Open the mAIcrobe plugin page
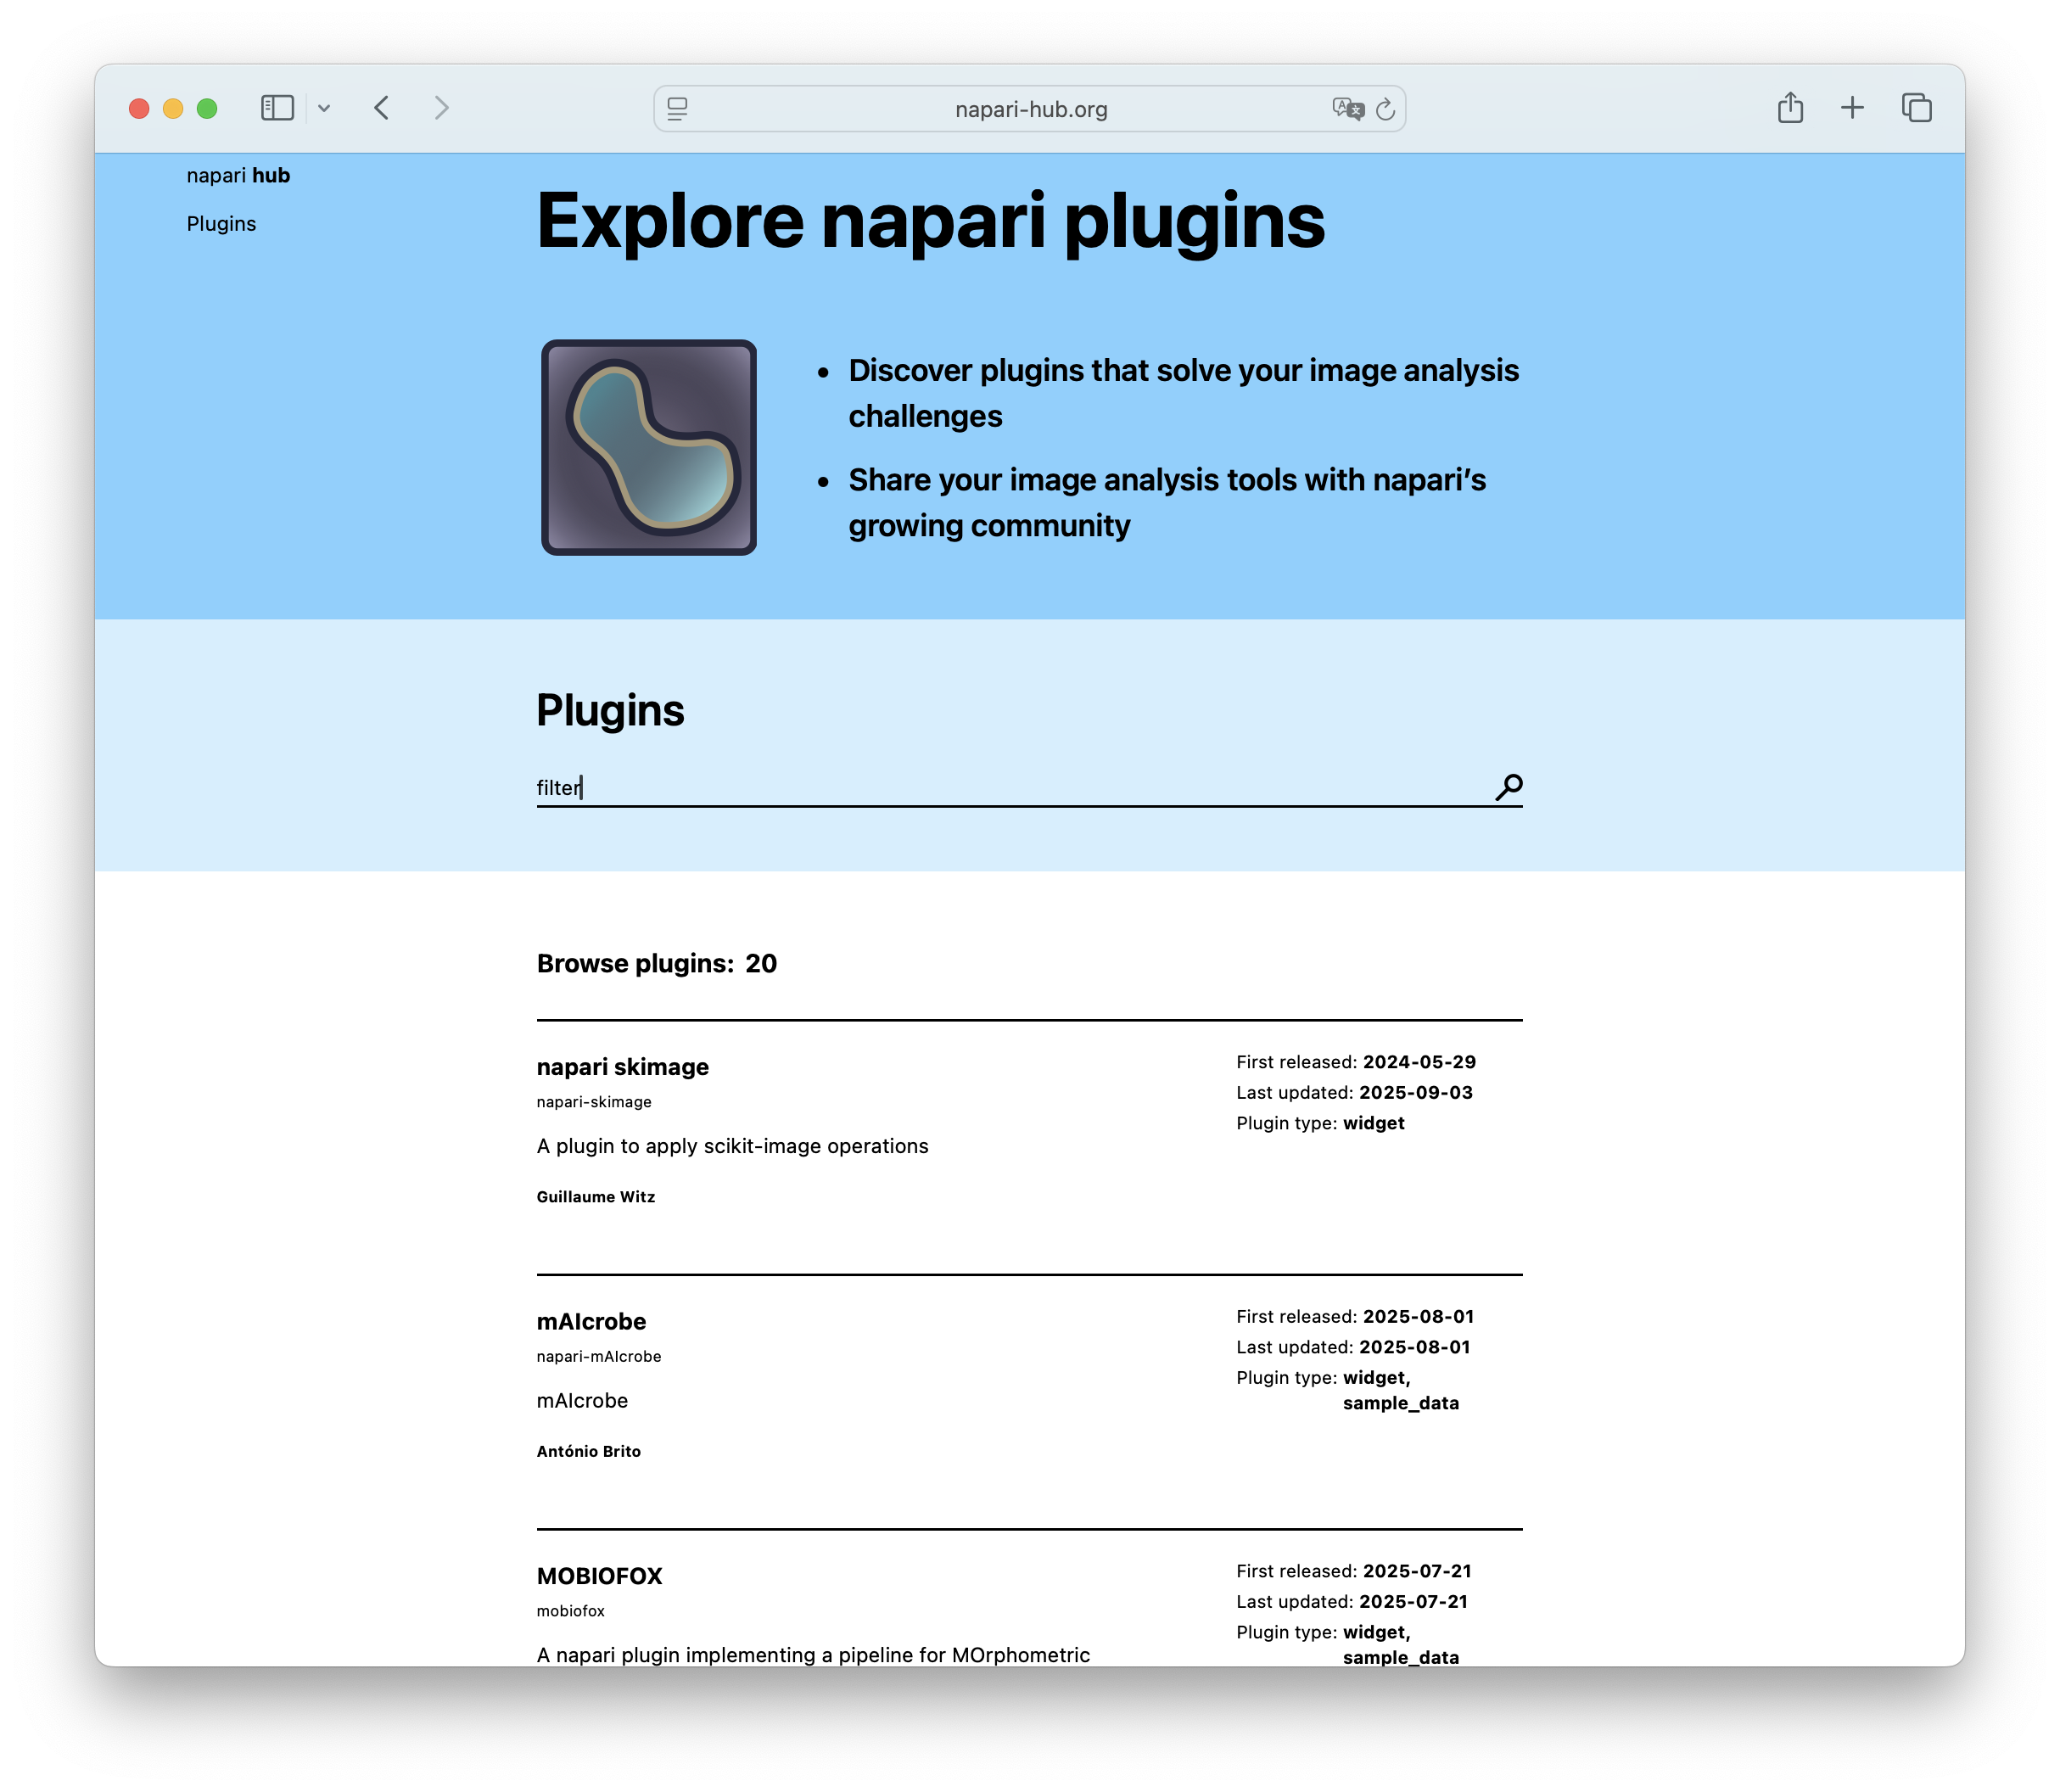Image resolution: width=2060 pixels, height=1792 pixels. pos(591,1321)
